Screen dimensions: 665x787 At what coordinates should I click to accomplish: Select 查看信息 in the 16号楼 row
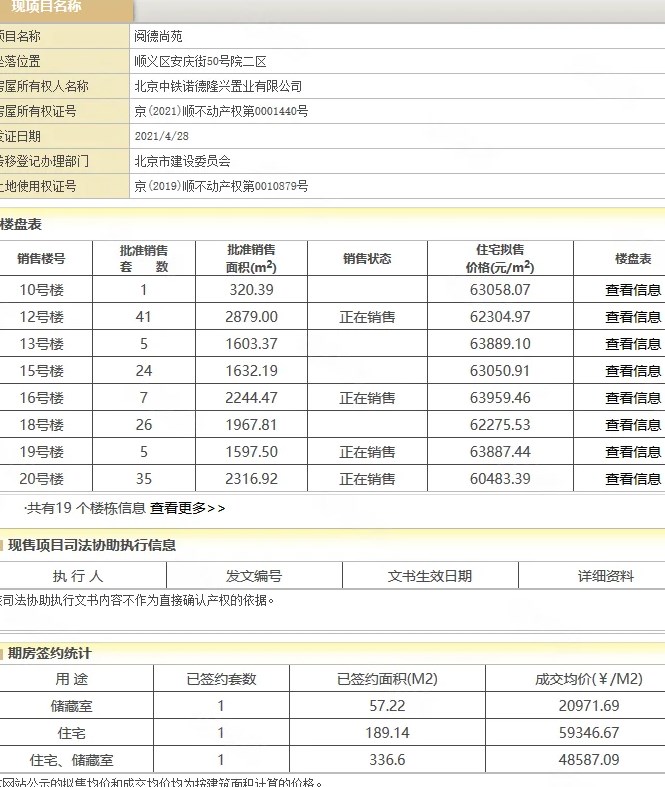click(632, 398)
